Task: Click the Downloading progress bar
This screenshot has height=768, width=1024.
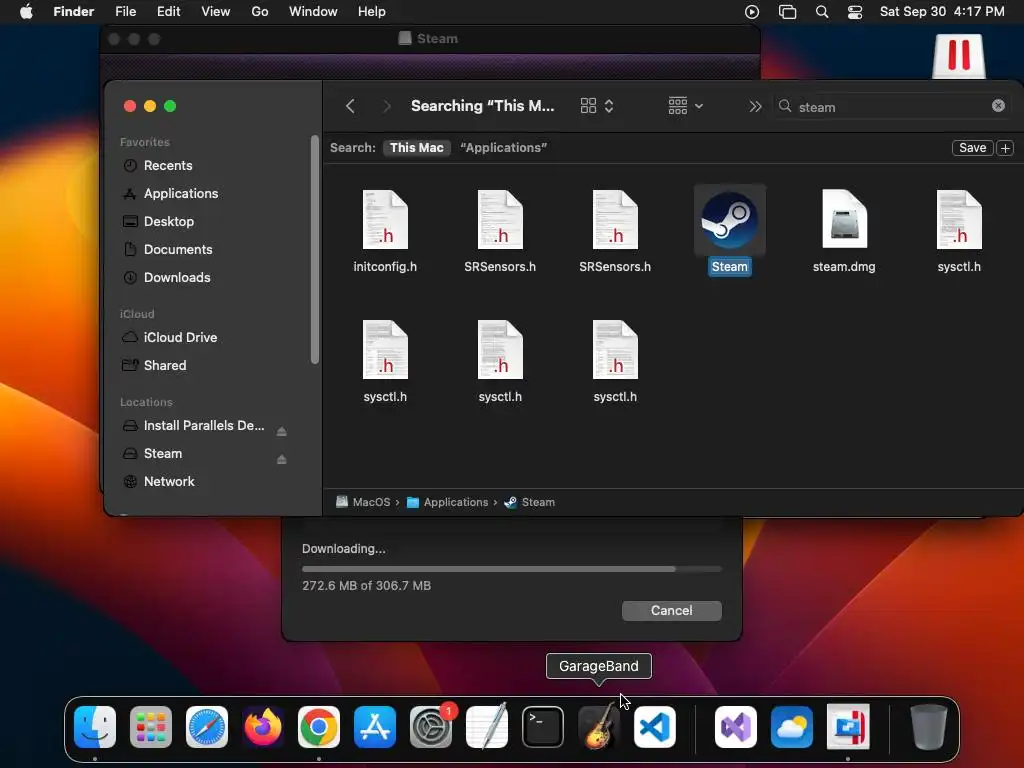Action: click(511, 569)
